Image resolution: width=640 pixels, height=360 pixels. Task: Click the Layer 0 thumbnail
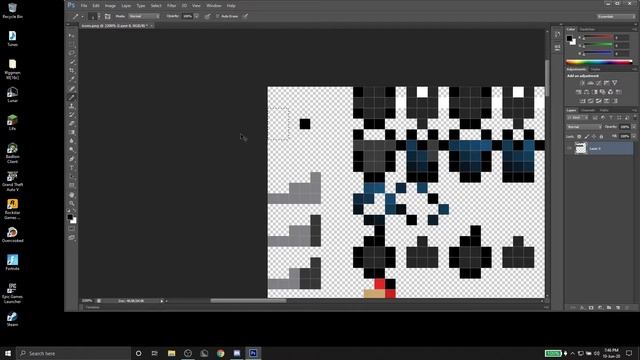coord(580,149)
